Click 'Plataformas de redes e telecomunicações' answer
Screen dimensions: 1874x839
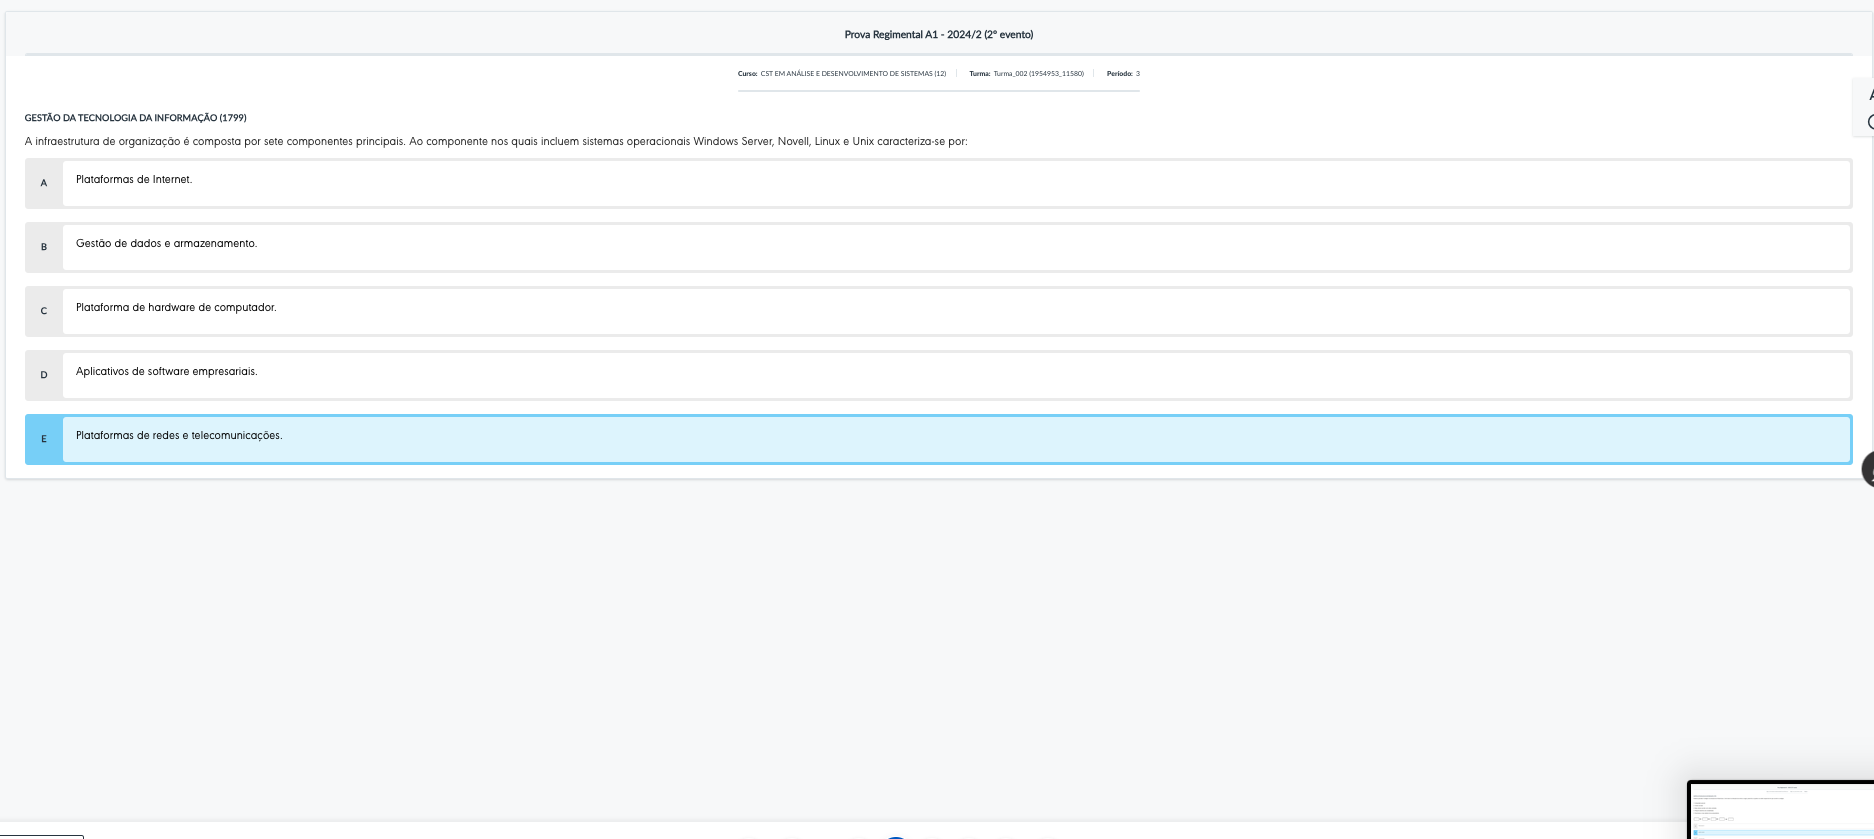[x=179, y=436]
